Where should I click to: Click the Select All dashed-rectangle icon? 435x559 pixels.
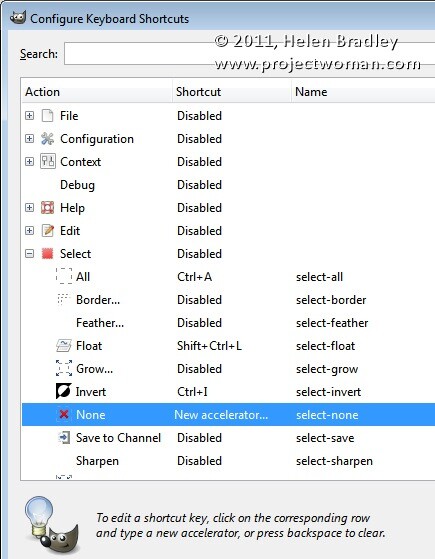[x=64, y=277]
